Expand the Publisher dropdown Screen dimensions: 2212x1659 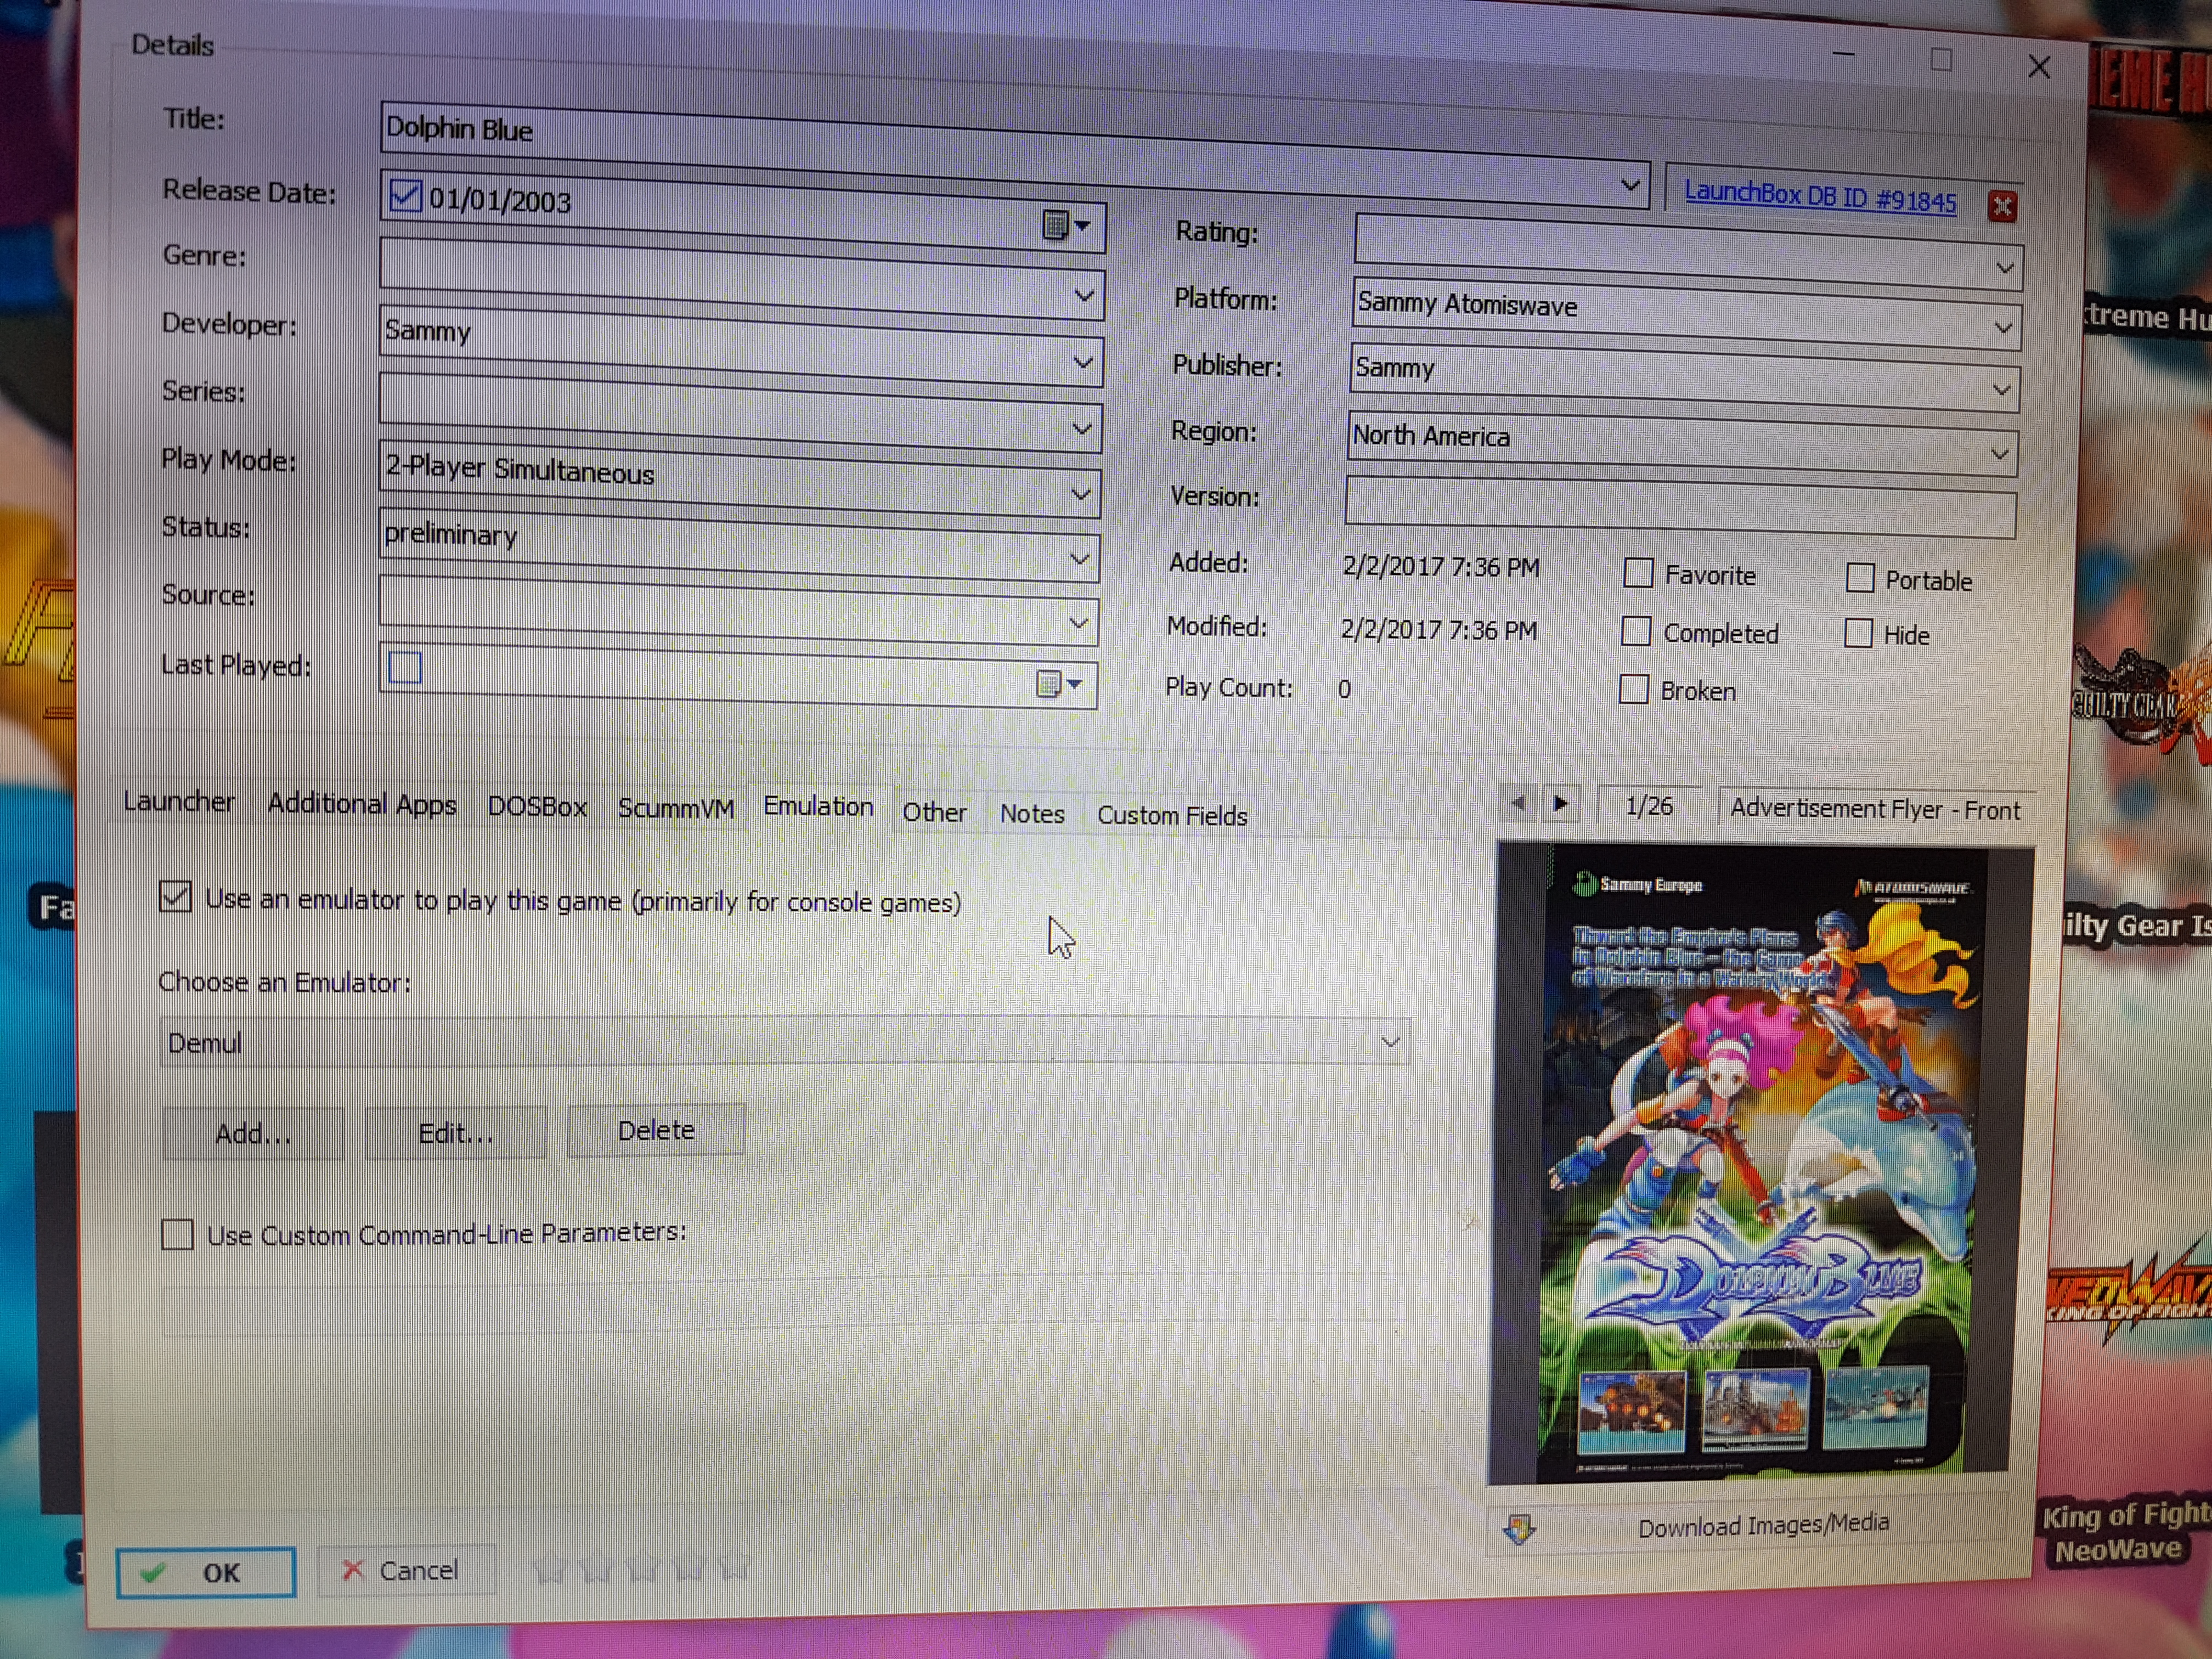(x=2001, y=390)
